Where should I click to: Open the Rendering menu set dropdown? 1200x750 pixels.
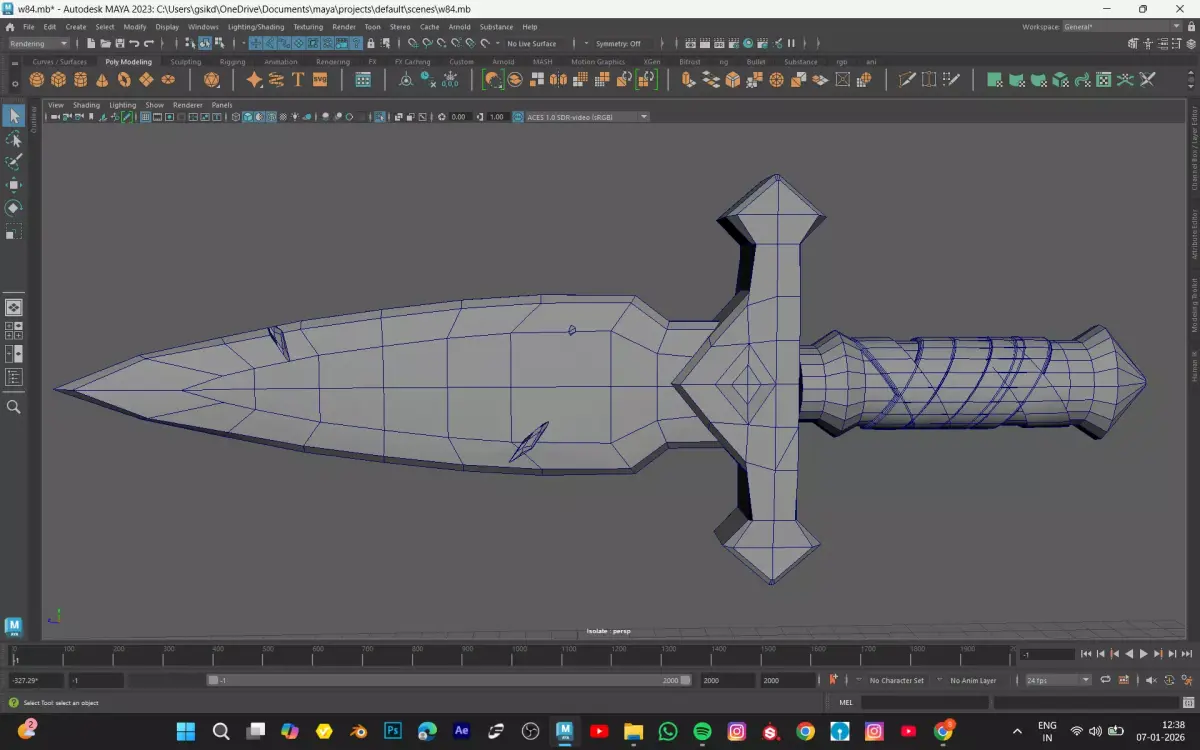point(39,44)
